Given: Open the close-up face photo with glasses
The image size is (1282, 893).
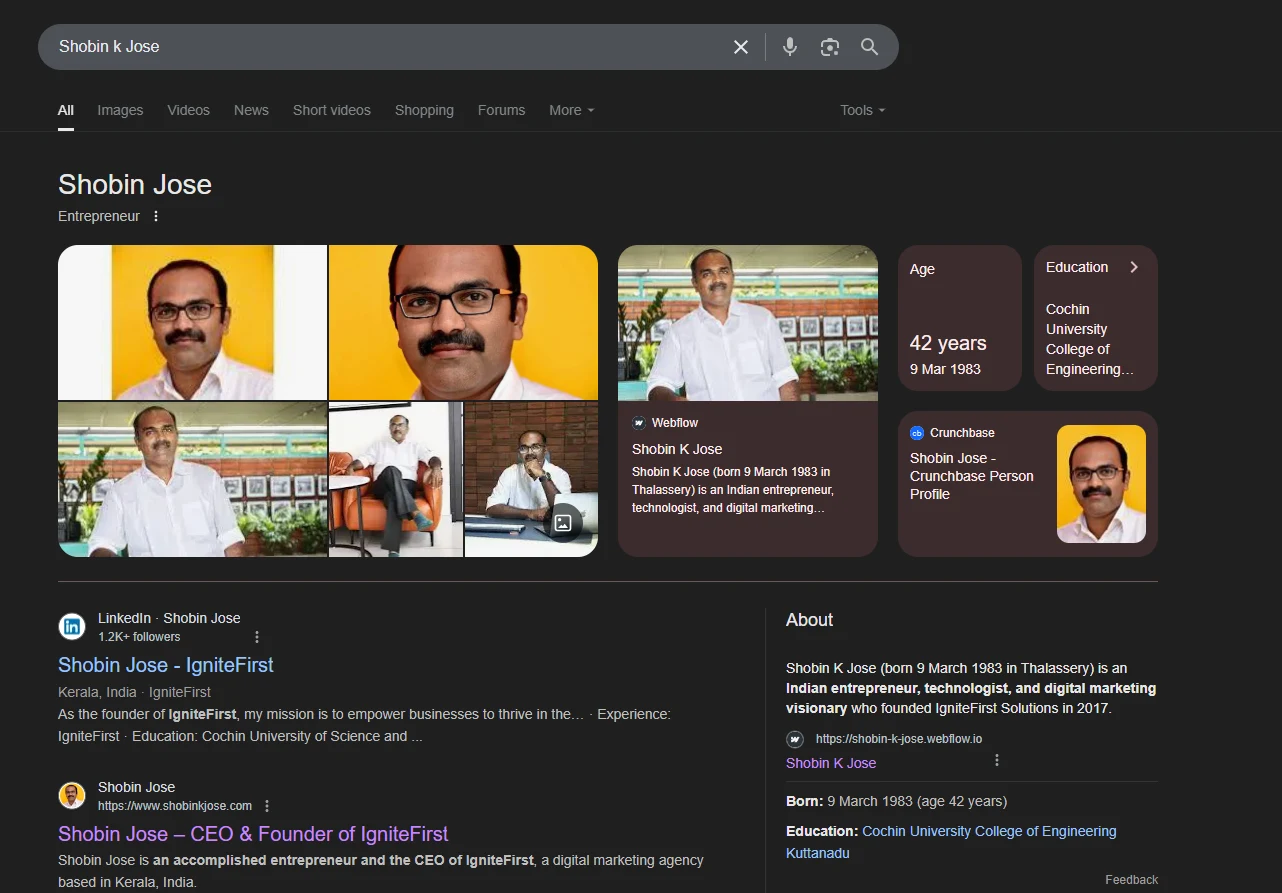Looking at the screenshot, I should 464,323.
